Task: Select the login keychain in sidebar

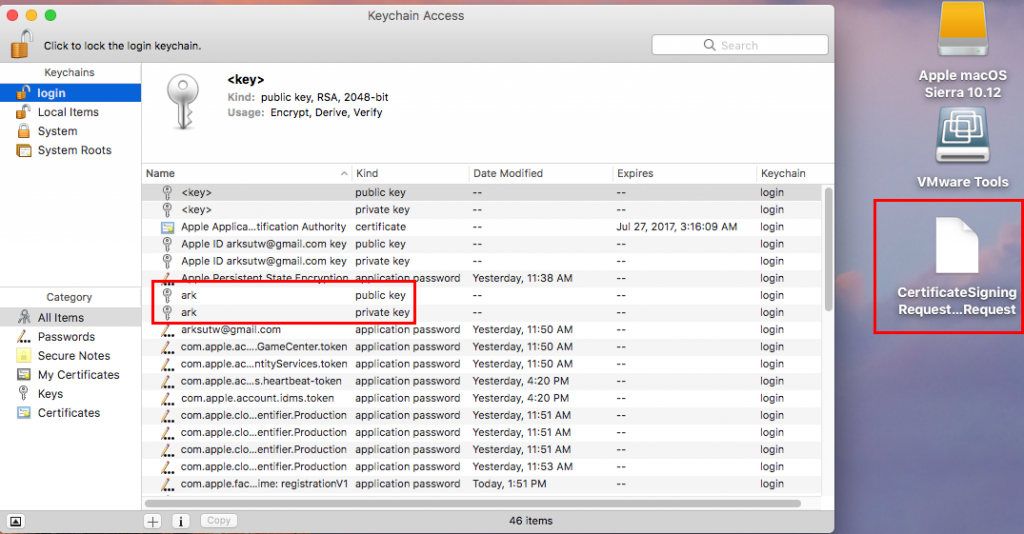Action: tap(71, 93)
